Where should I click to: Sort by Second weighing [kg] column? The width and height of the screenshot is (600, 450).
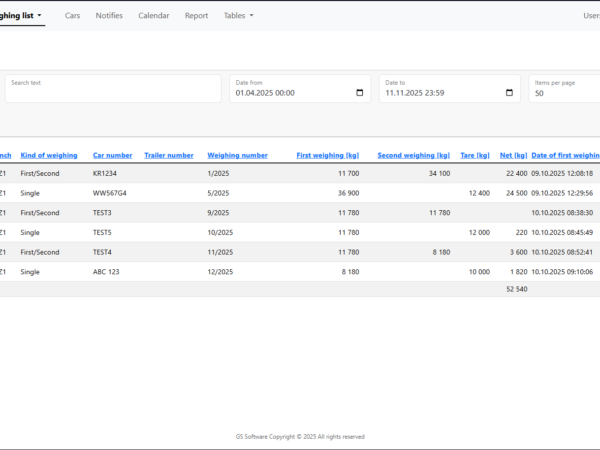pos(414,155)
